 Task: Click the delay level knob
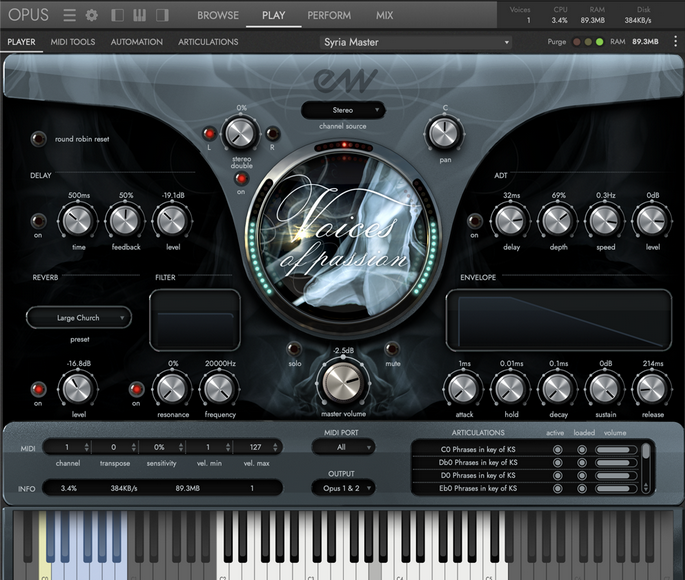[172, 221]
